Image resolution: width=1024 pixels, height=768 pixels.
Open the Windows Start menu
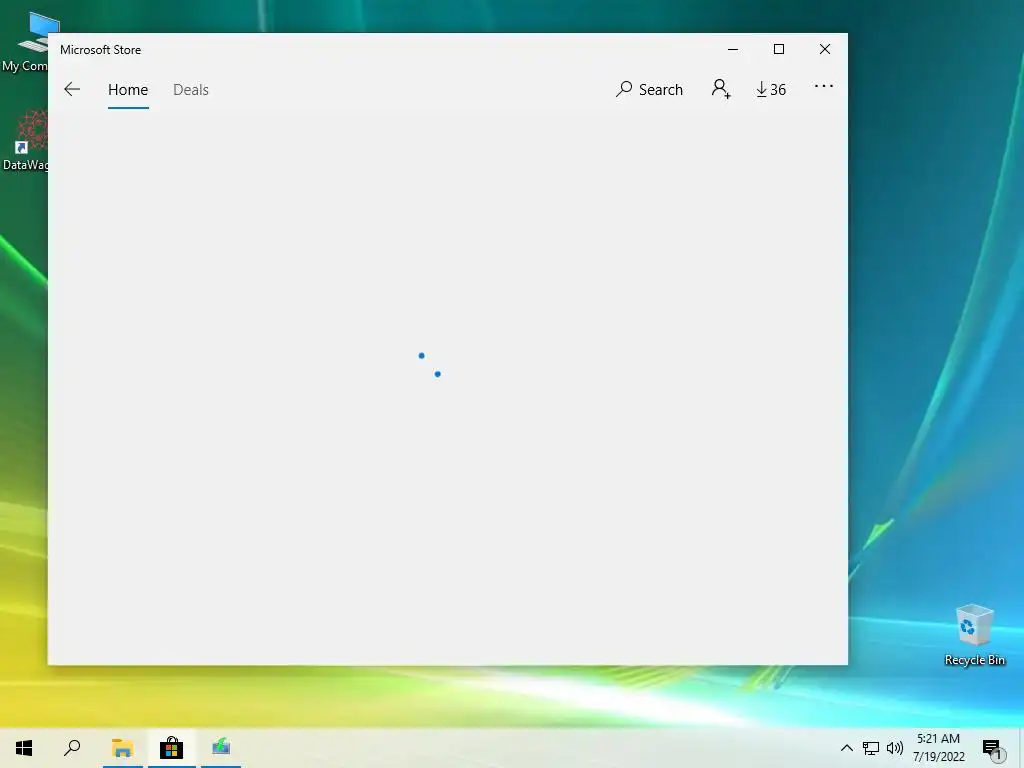pyautogui.click(x=24, y=748)
